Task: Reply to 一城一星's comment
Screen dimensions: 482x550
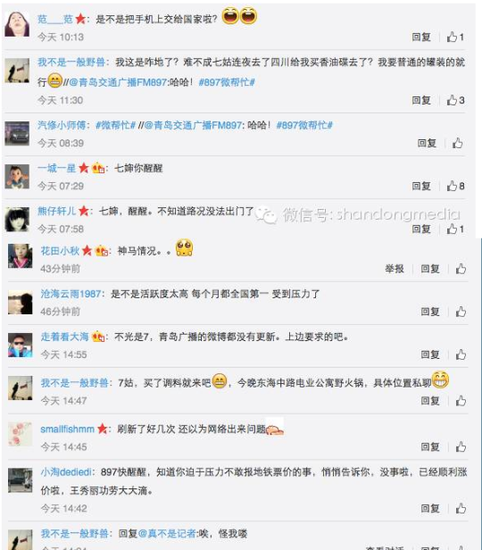Action: (421, 186)
